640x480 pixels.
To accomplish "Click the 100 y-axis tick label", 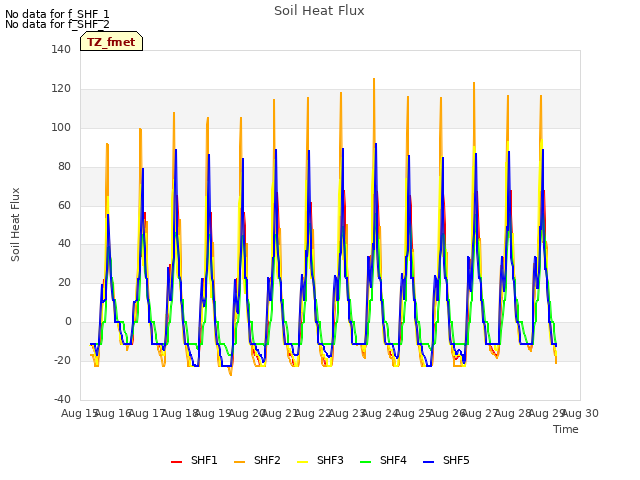I will 61,127.
